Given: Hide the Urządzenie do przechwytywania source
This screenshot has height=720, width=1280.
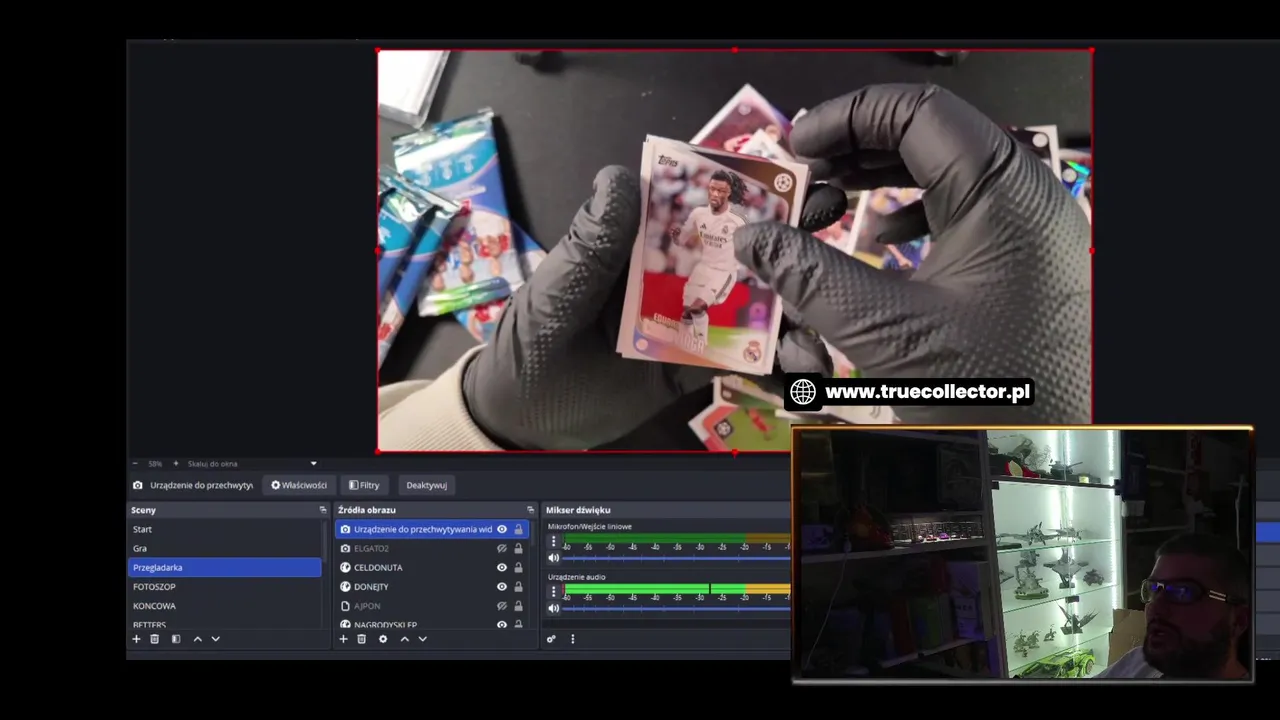Looking at the screenshot, I should click(x=502, y=529).
